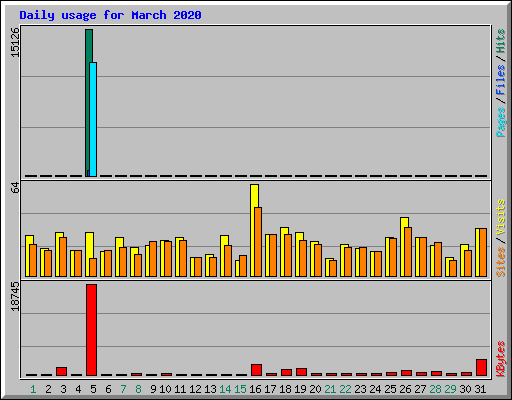This screenshot has height=400, width=512.
Task: Click the 'Daily usage for March 2020' title
Action: pyautogui.click(x=110, y=15)
